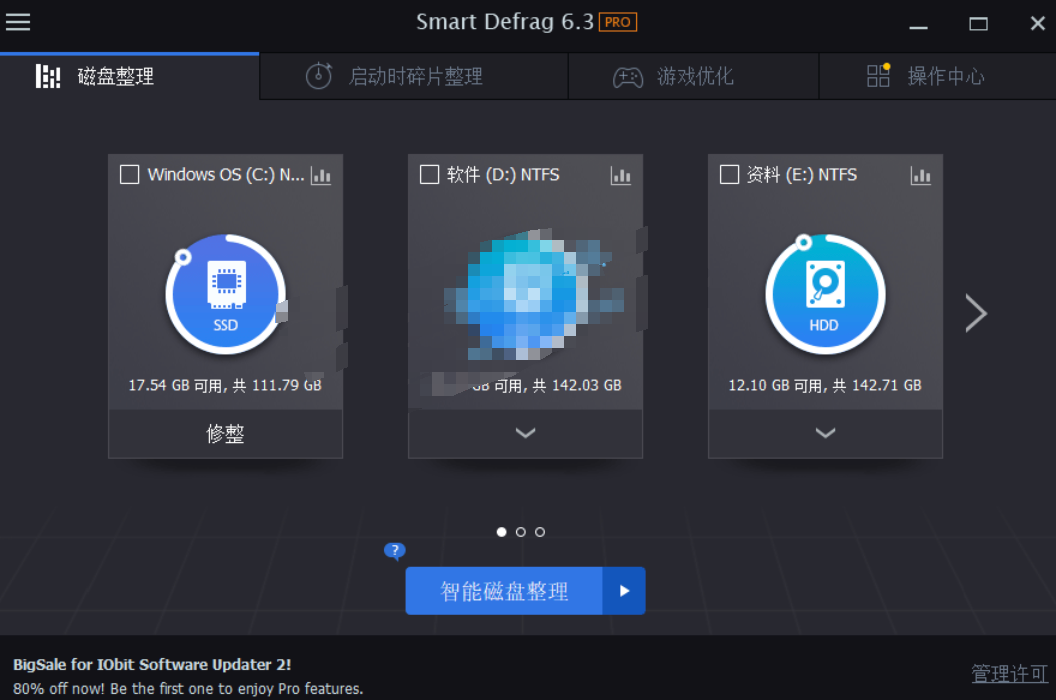Expand action options for 软件 (D:) drive

525,433
